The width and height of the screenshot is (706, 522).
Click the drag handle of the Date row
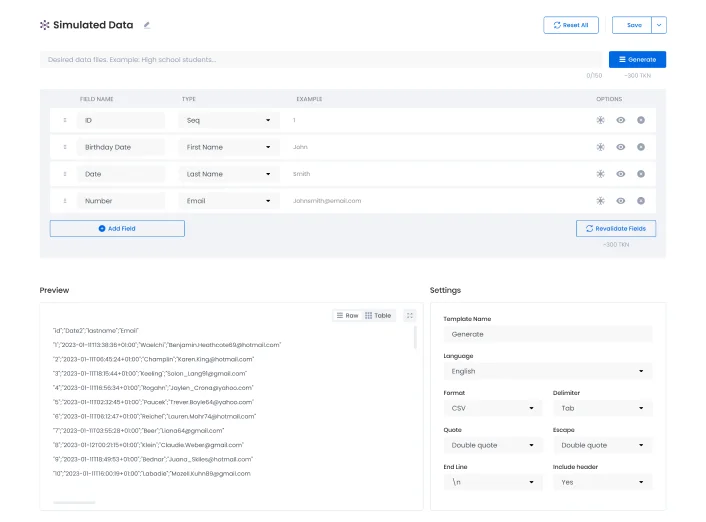65,174
